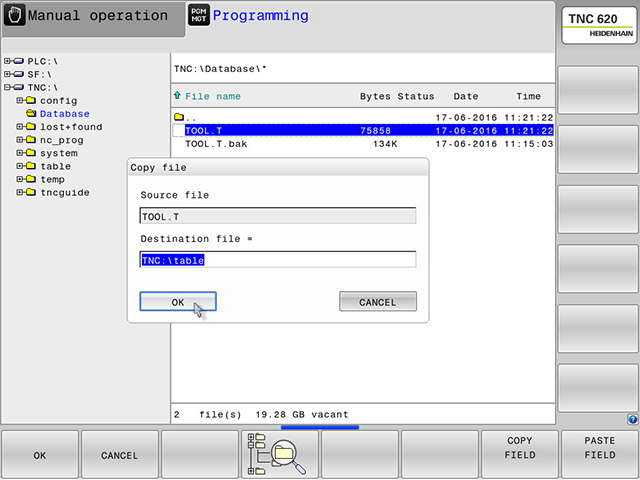This screenshot has height=480, width=640.
Task: Click the Manual operation hand icon
Action: click(14, 17)
